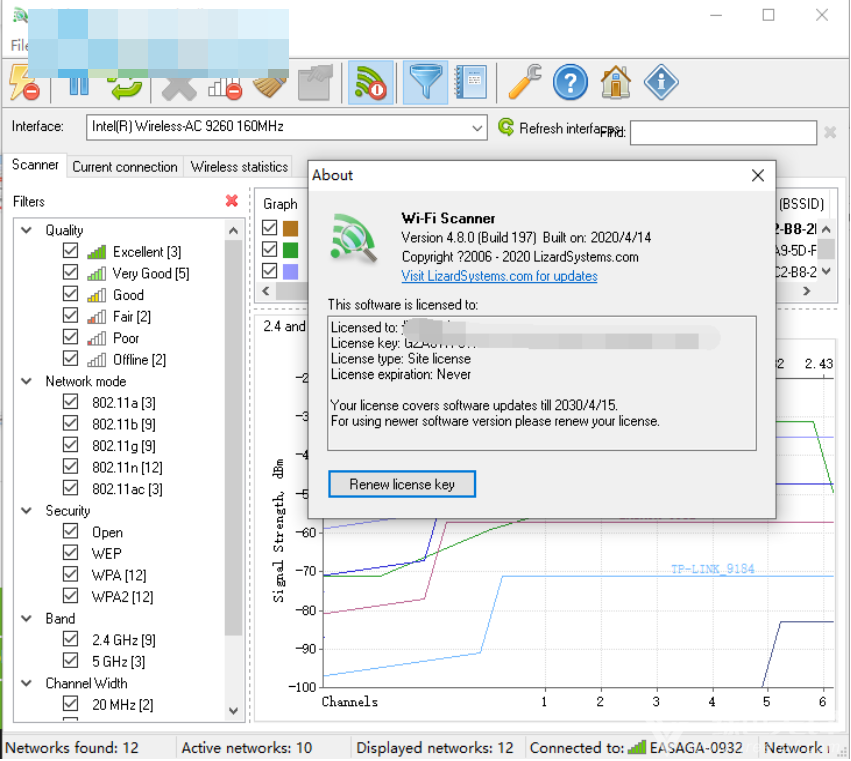Click the Poor signal bars icon

[97, 338]
